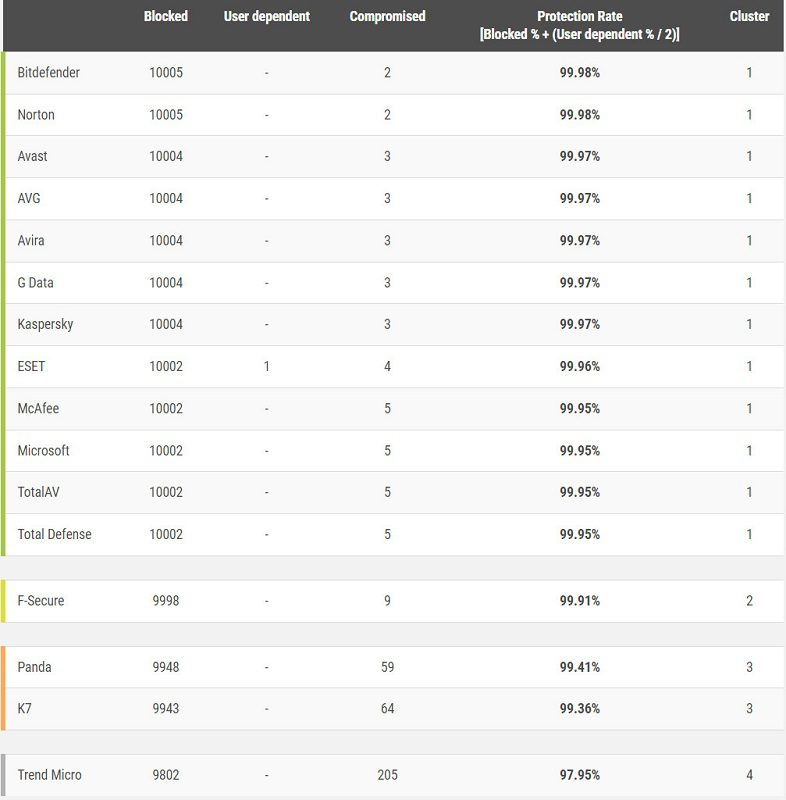Click the F-Secure vendor name

[x=41, y=601]
